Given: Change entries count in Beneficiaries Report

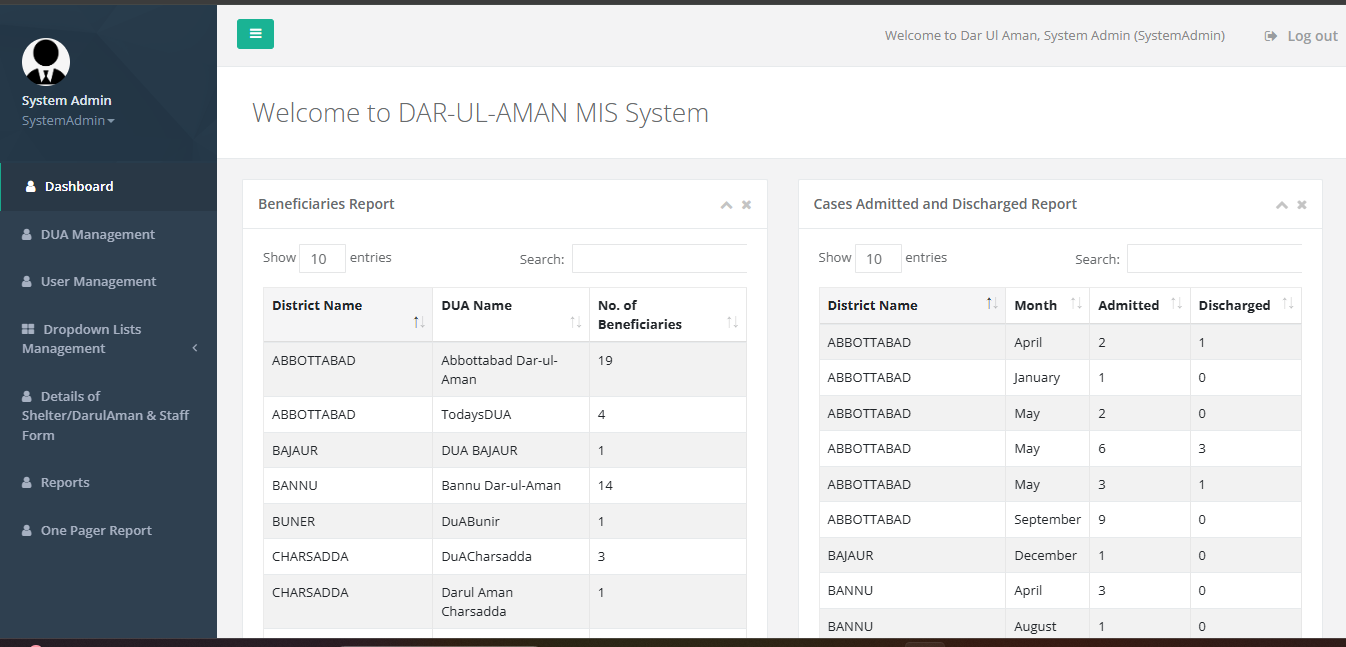Looking at the screenshot, I should 322,258.
